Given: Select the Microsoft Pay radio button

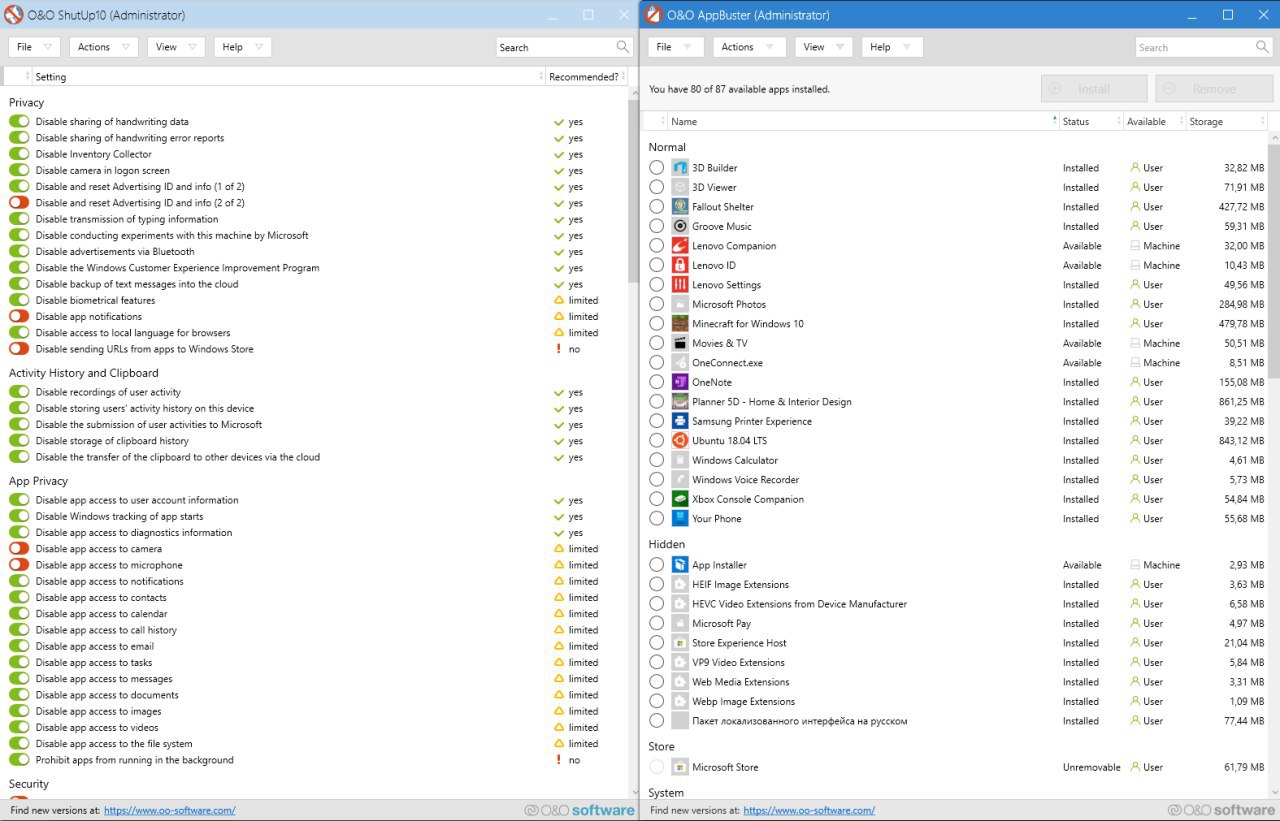Looking at the screenshot, I should click(656, 623).
